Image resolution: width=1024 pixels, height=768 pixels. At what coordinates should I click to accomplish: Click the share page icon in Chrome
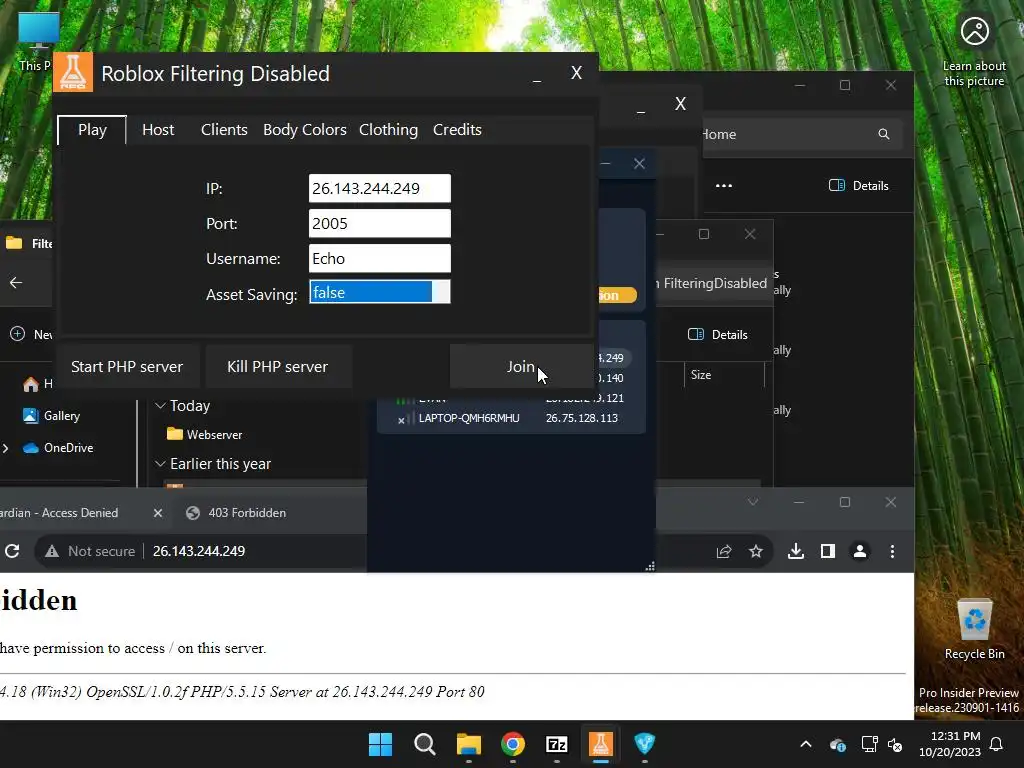click(724, 552)
